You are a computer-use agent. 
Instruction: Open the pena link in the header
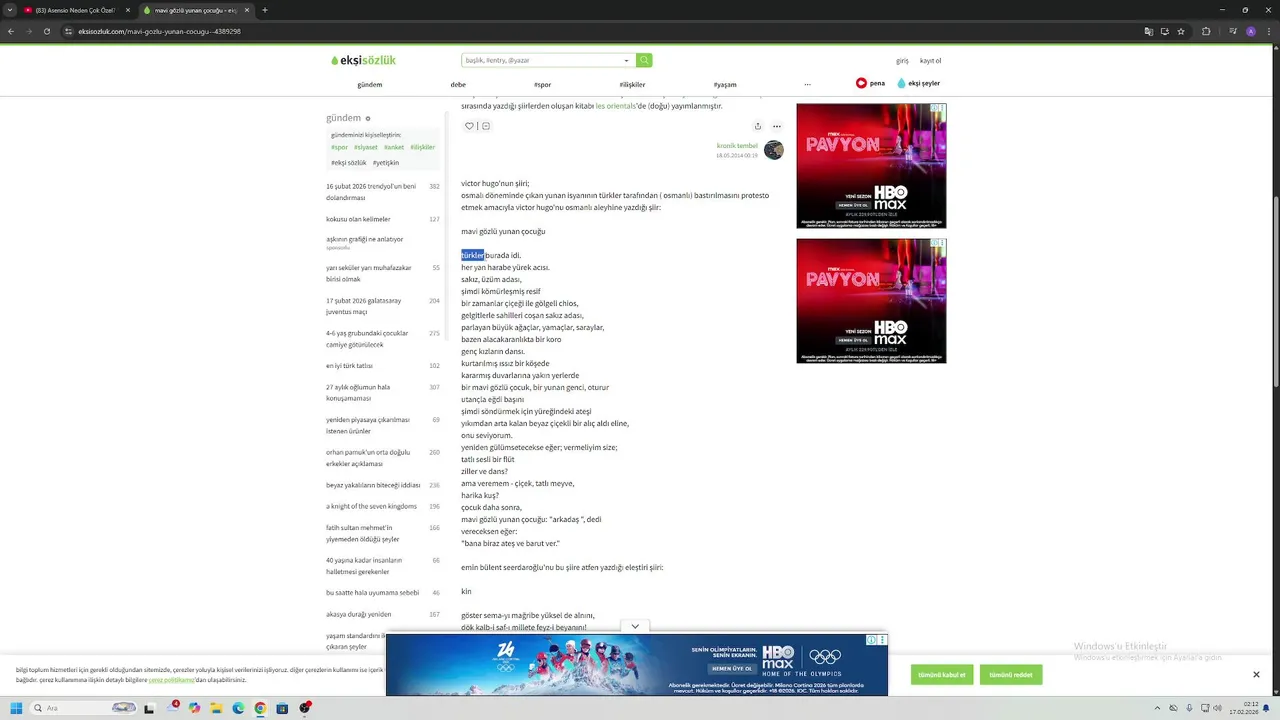870,83
